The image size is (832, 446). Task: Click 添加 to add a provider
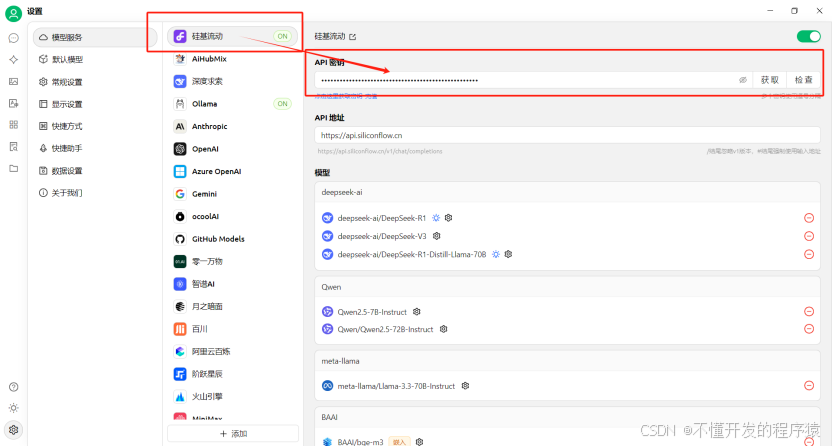[233, 434]
